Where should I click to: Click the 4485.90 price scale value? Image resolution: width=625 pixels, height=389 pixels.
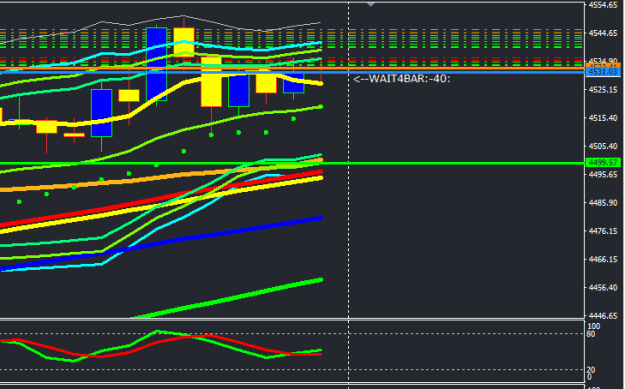(x=603, y=203)
